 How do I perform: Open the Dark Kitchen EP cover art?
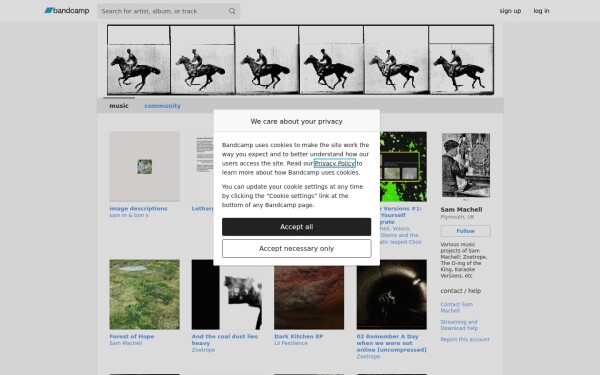tap(309, 297)
